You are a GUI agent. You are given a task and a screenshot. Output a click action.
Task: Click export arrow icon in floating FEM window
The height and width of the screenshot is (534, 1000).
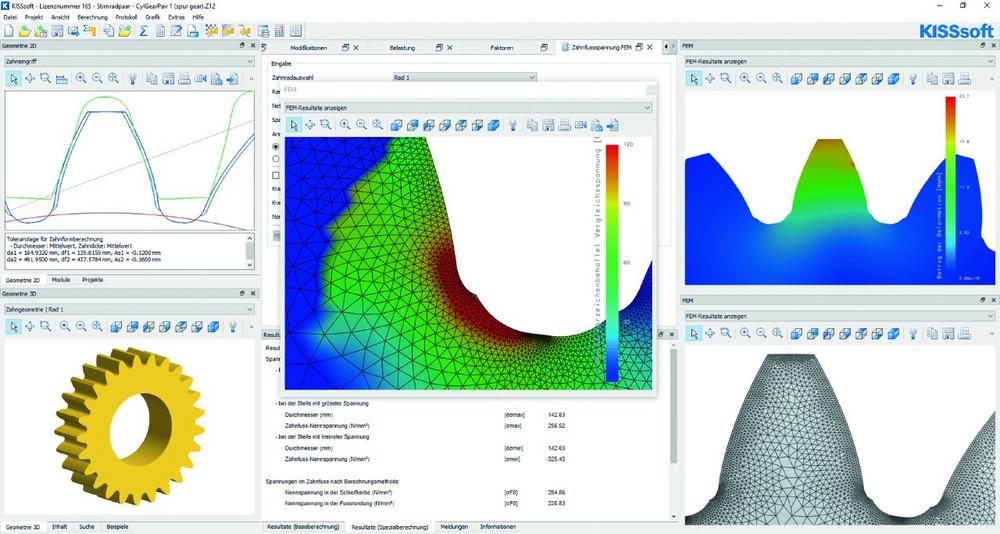[613, 126]
